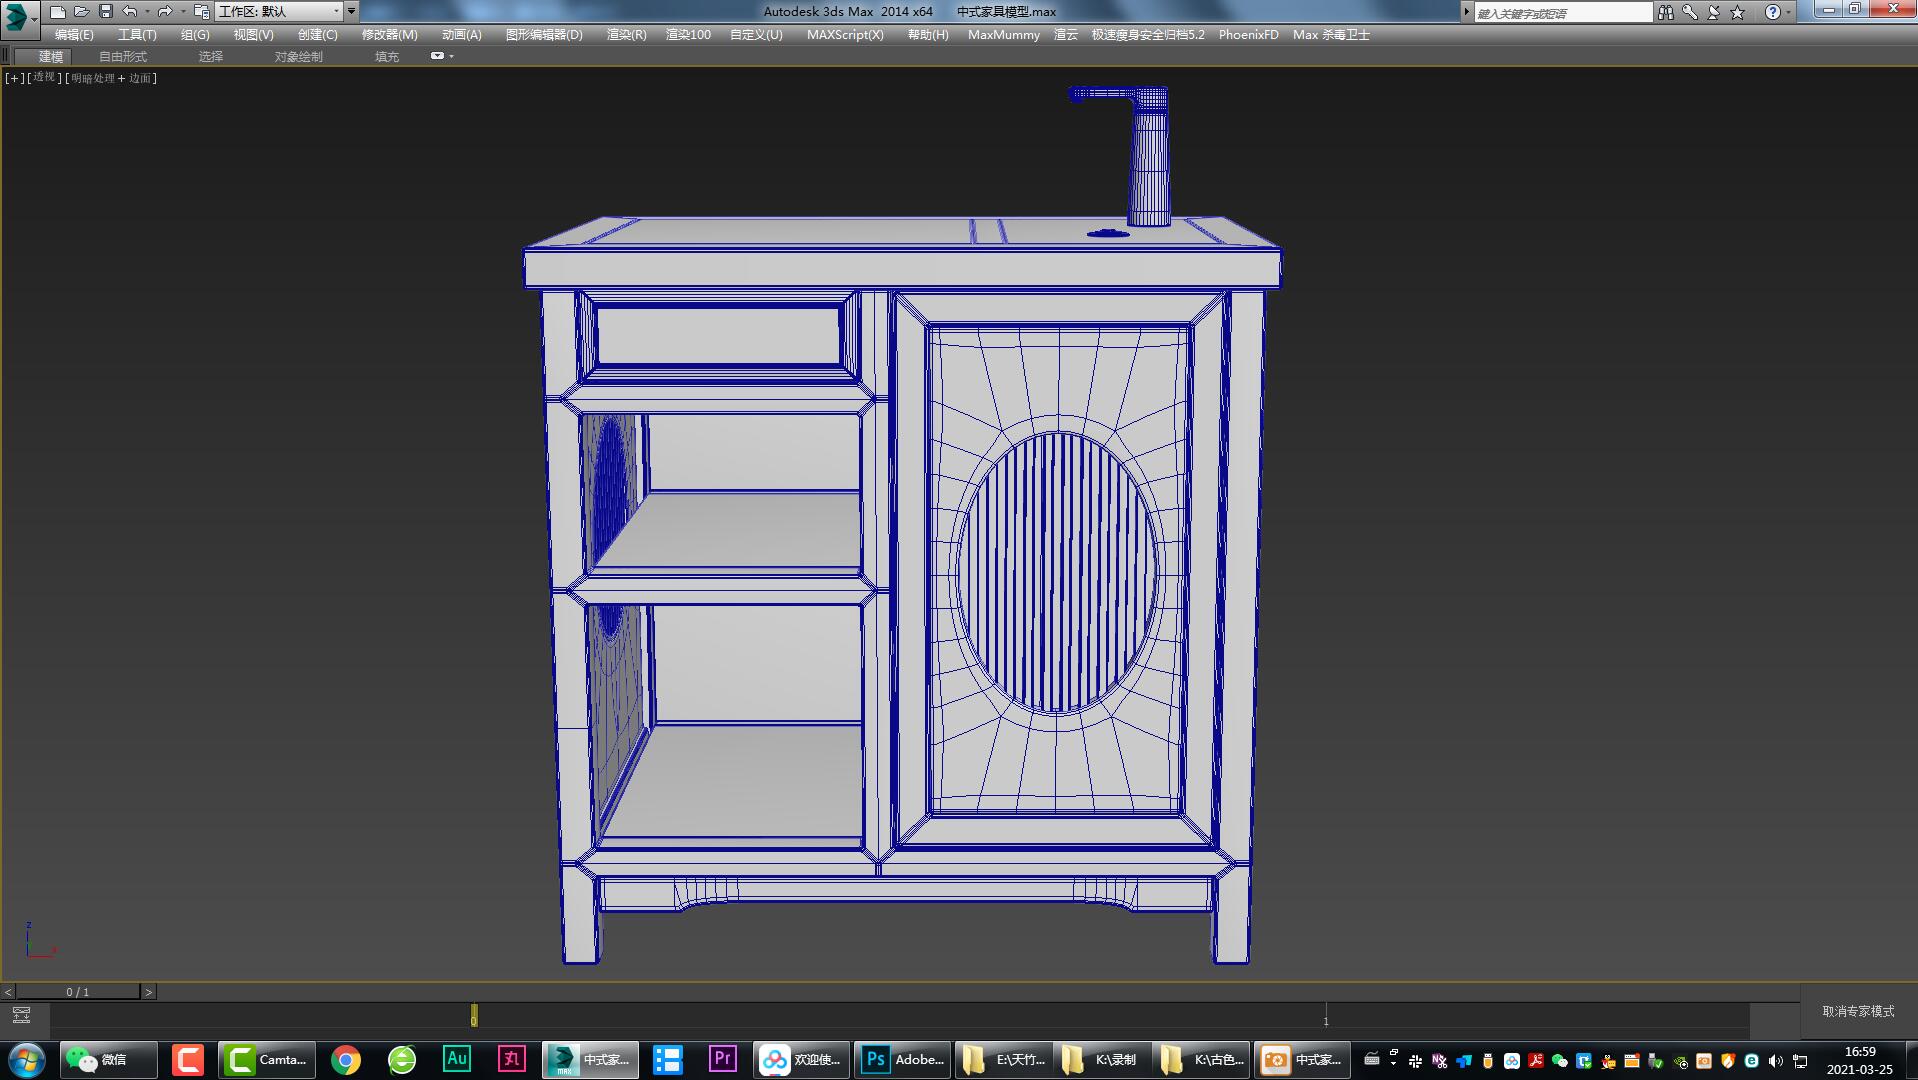The height and width of the screenshot is (1080, 1918).
Task: Open a file with the Open File icon
Action: pyautogui.click(x=80, y=11)
